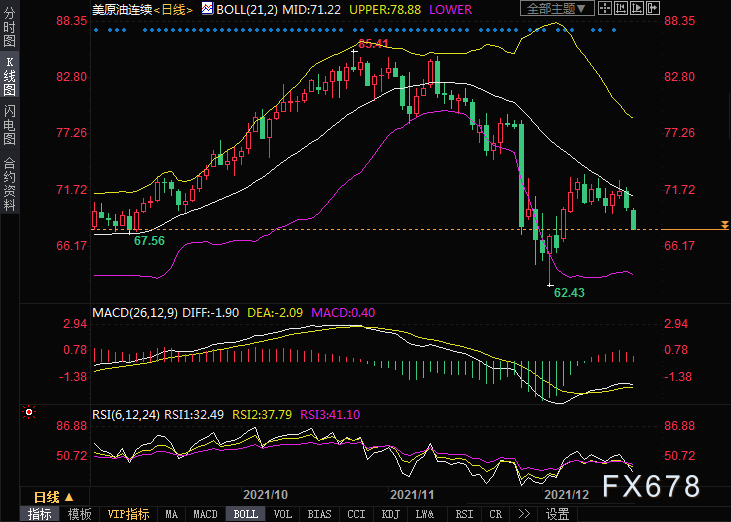
Task: Click the right axis 71.72 price label
Action: [x=679, y=189]
